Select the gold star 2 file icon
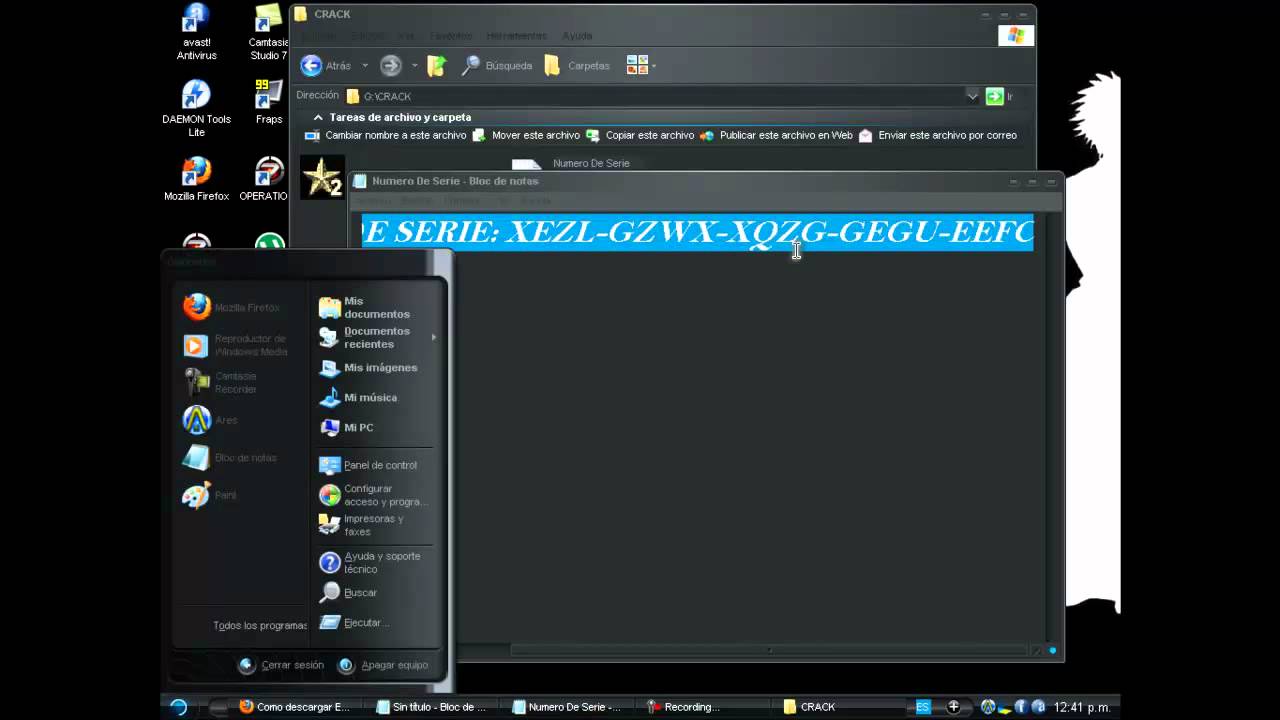1280x720 pixels. pos(322,177)
